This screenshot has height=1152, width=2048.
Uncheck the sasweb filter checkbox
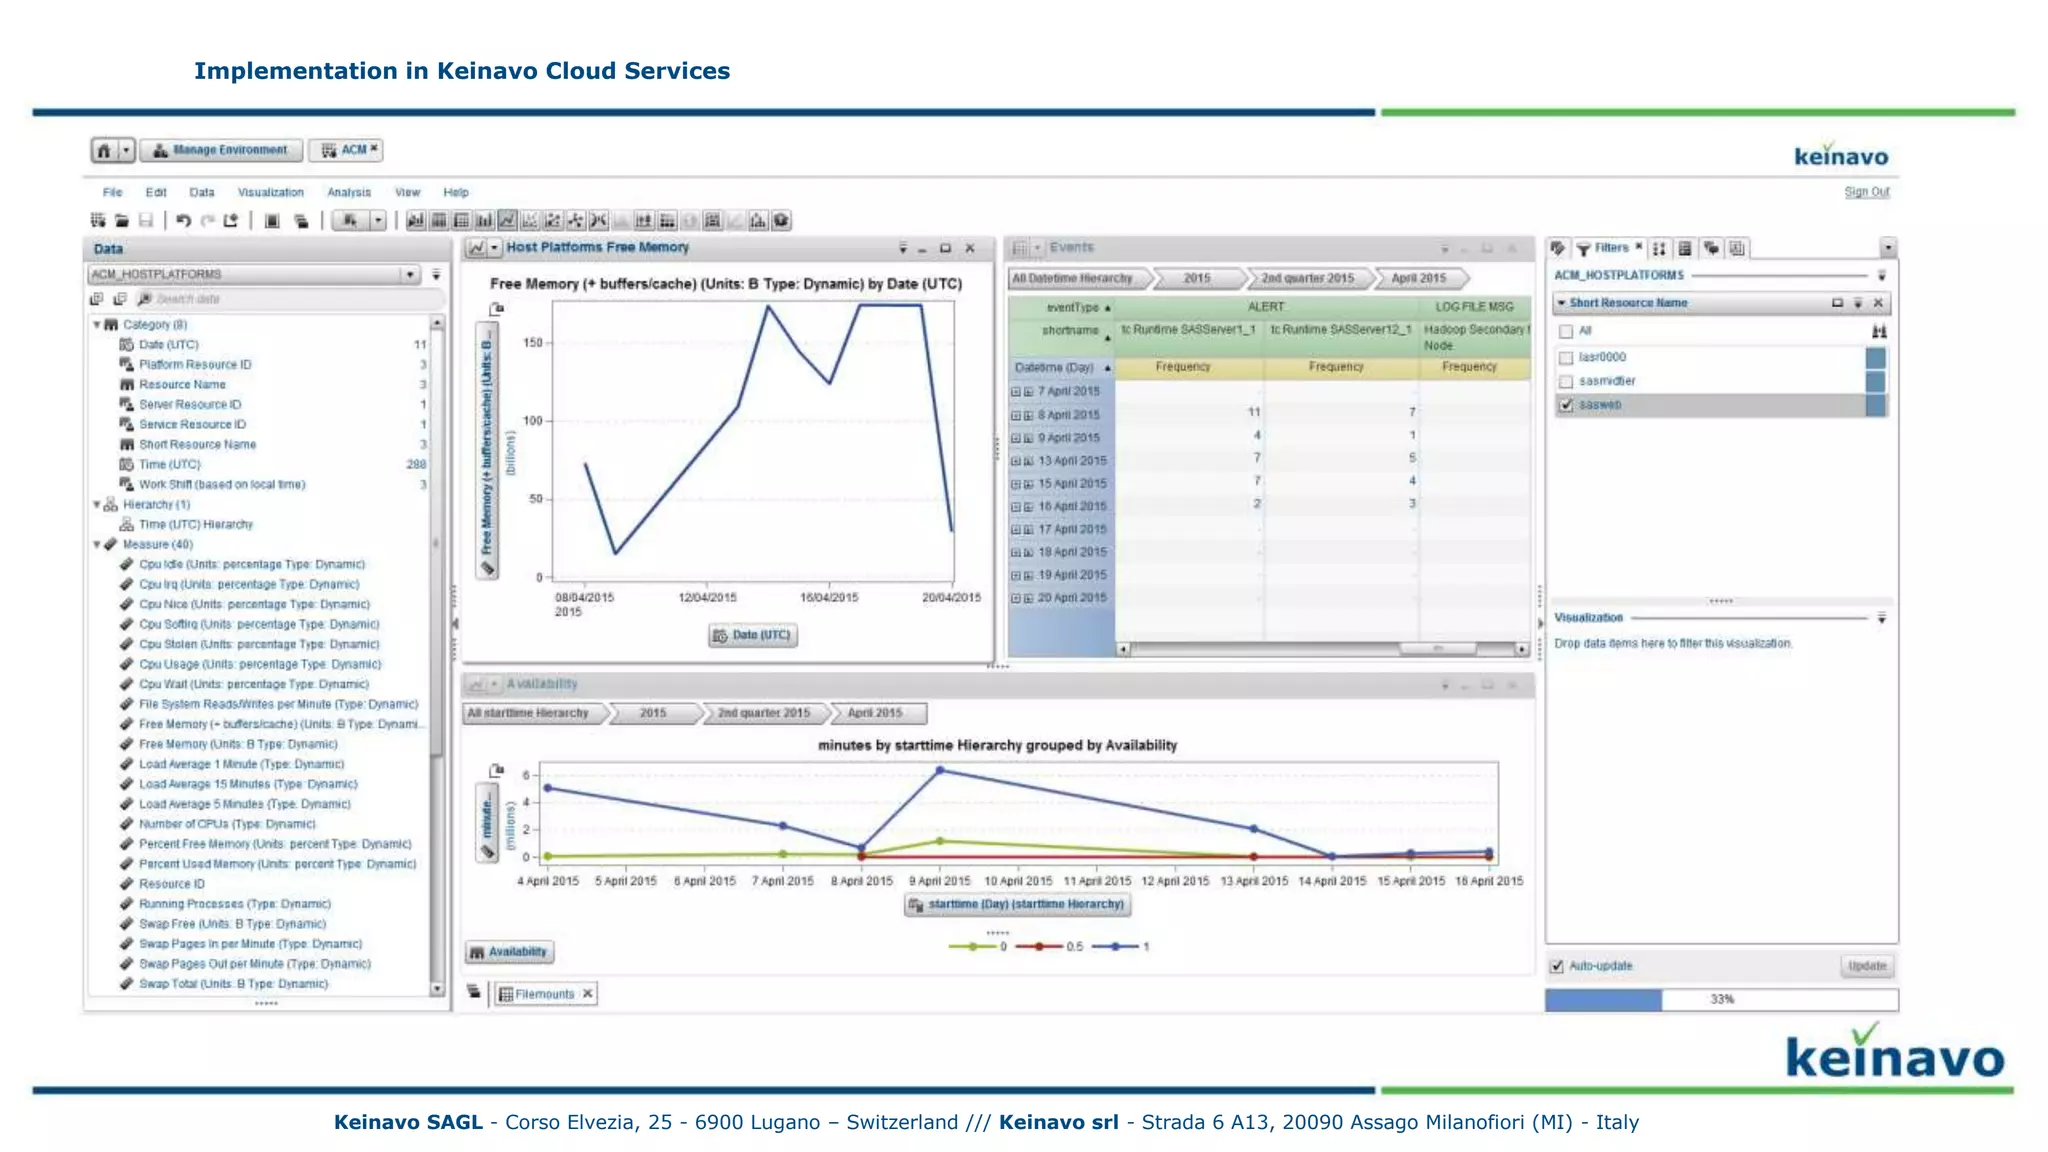pos(1566,405)
